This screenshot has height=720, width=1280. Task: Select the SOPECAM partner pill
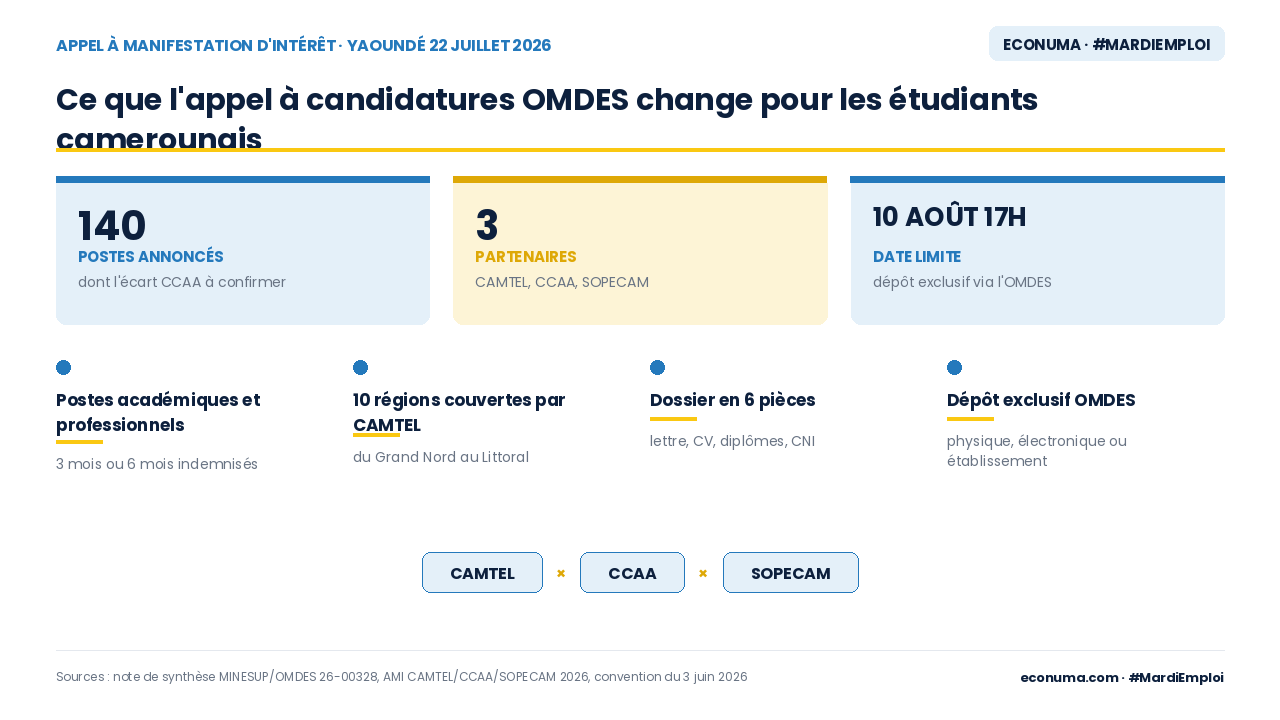[x=790, y=573]
